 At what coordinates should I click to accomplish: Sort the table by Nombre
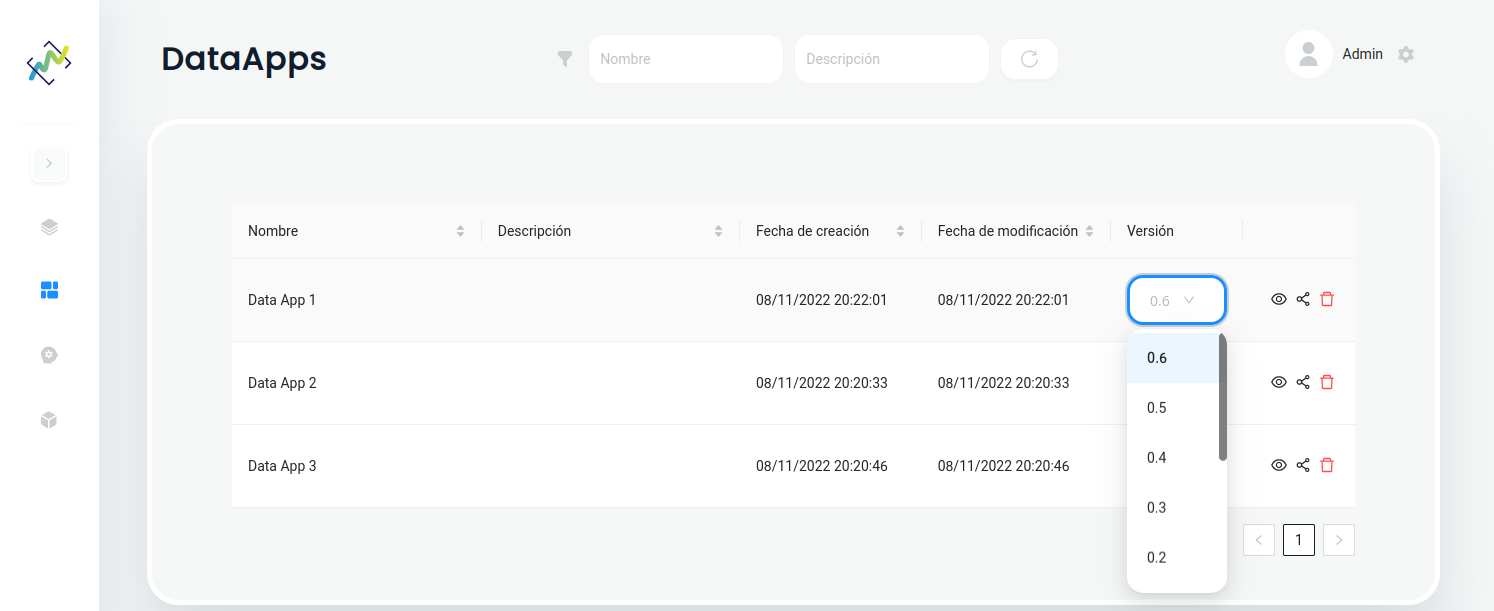tap(460, 231)
